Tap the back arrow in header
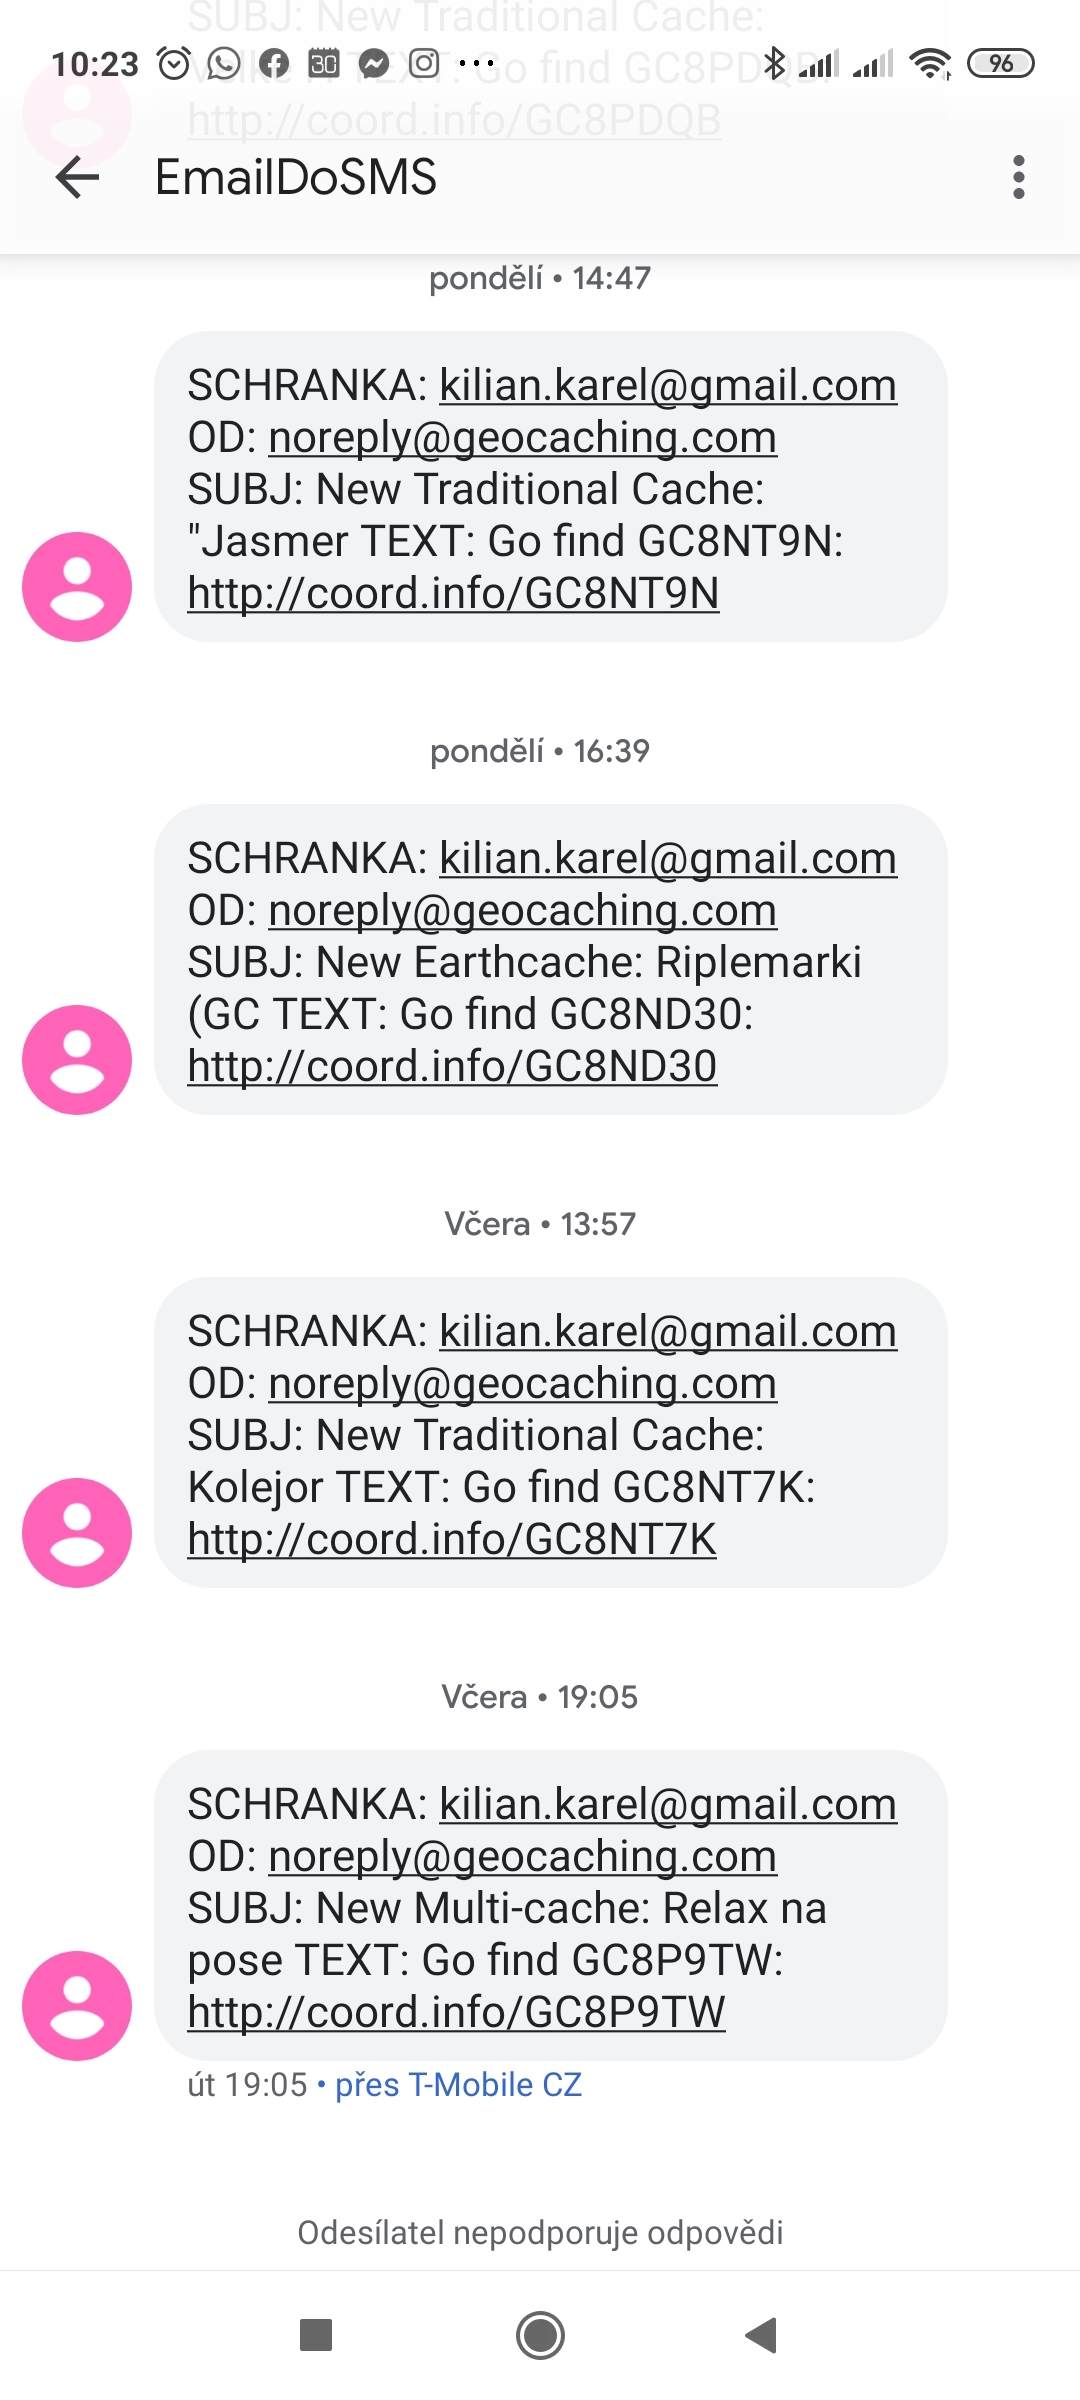 tap(78, 178)
